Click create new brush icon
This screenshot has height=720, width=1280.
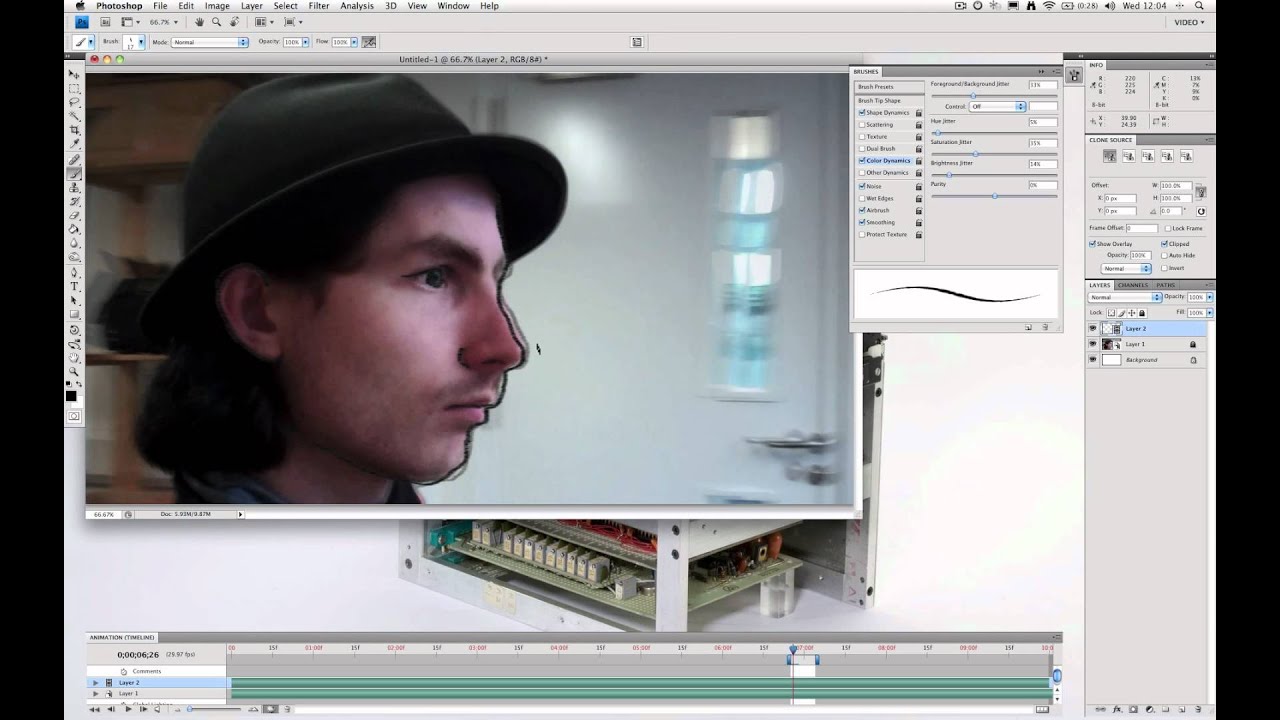(1028, 327)
